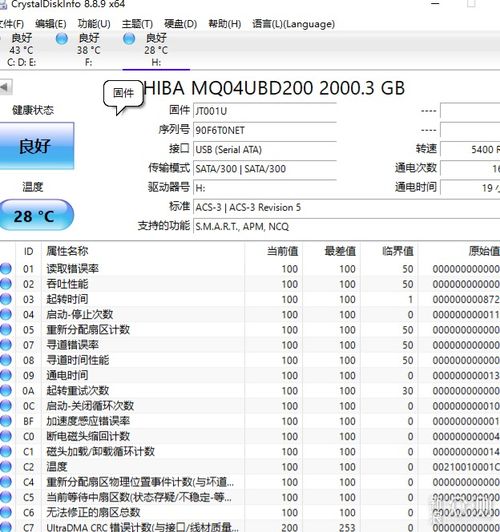Image resolution: width=500 pixels, height=532 pixels.
Task: Minimize the CrystalDiskInfo window
Action: (436, 4)
